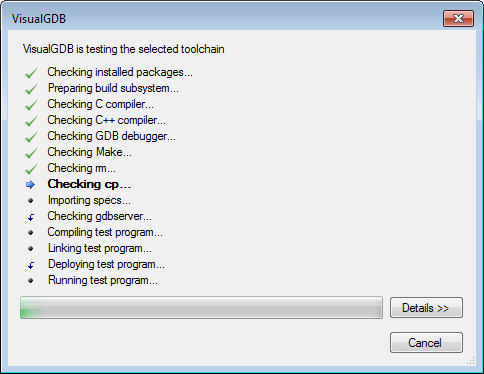Click the green tick for Checking C++ compiler
Screen dimensions: 484x374
31,121
